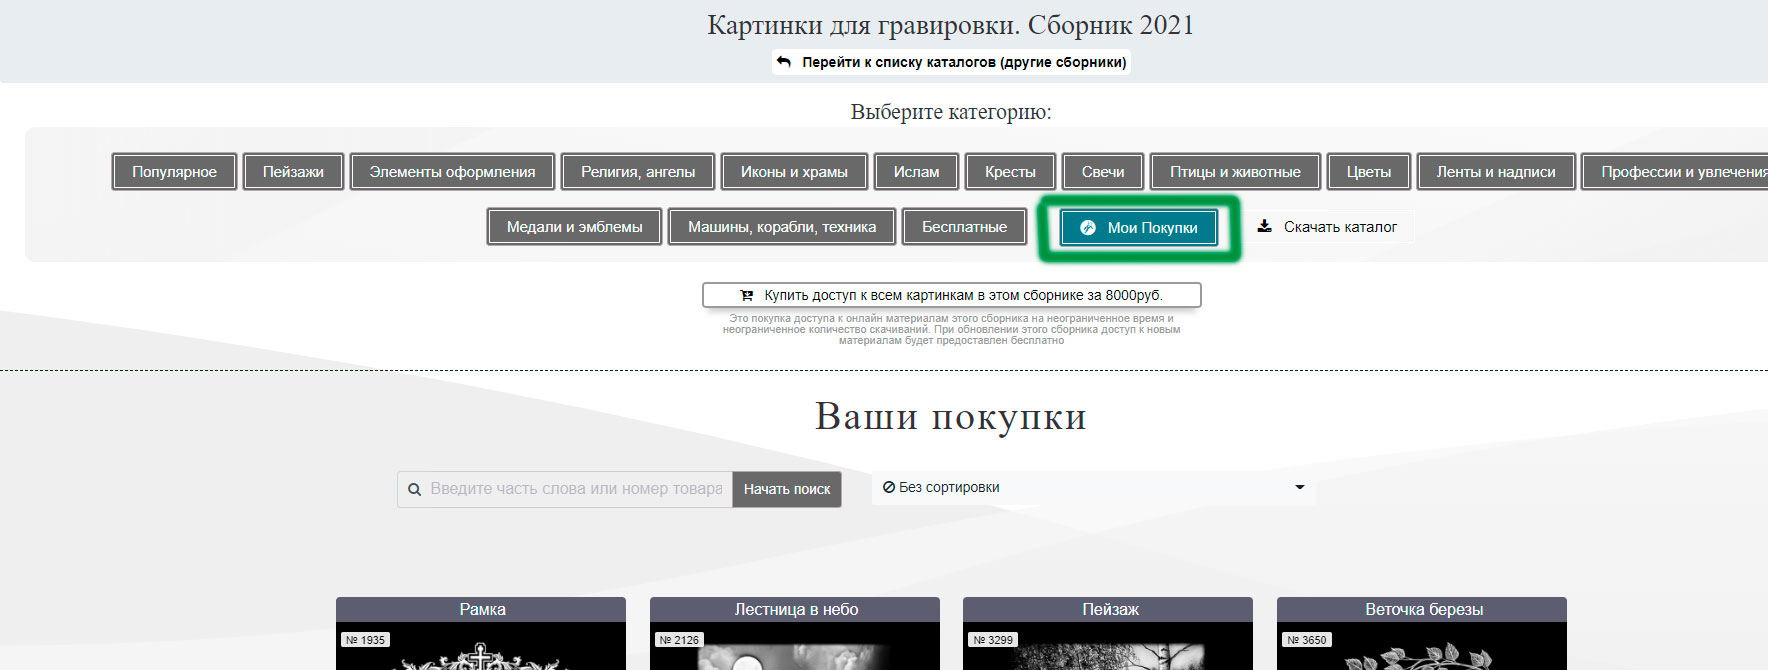Open the Бесплатные category
Screen dimensions: 1768x670
pyautogui.click(x=964, y=227)
